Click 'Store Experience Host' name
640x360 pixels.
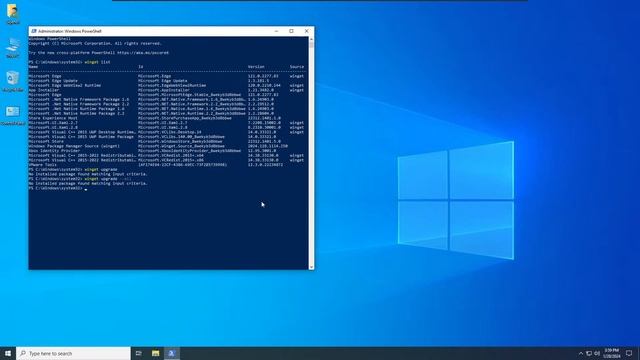[x=53, y=118]
